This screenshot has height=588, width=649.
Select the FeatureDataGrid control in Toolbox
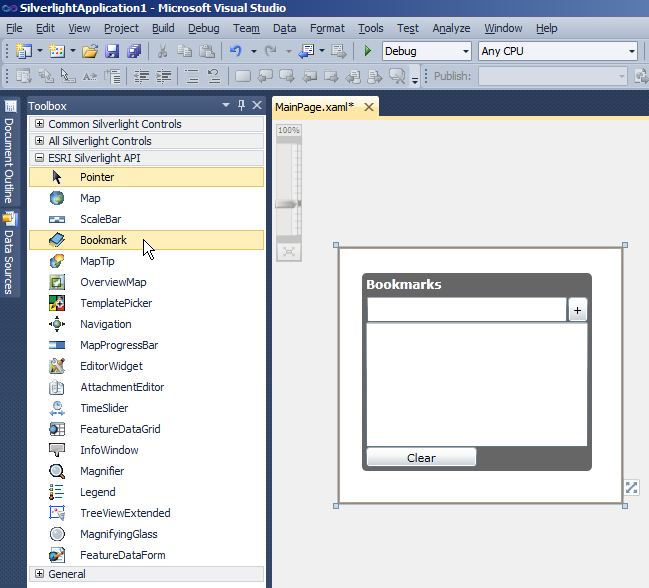click(147, 429)
